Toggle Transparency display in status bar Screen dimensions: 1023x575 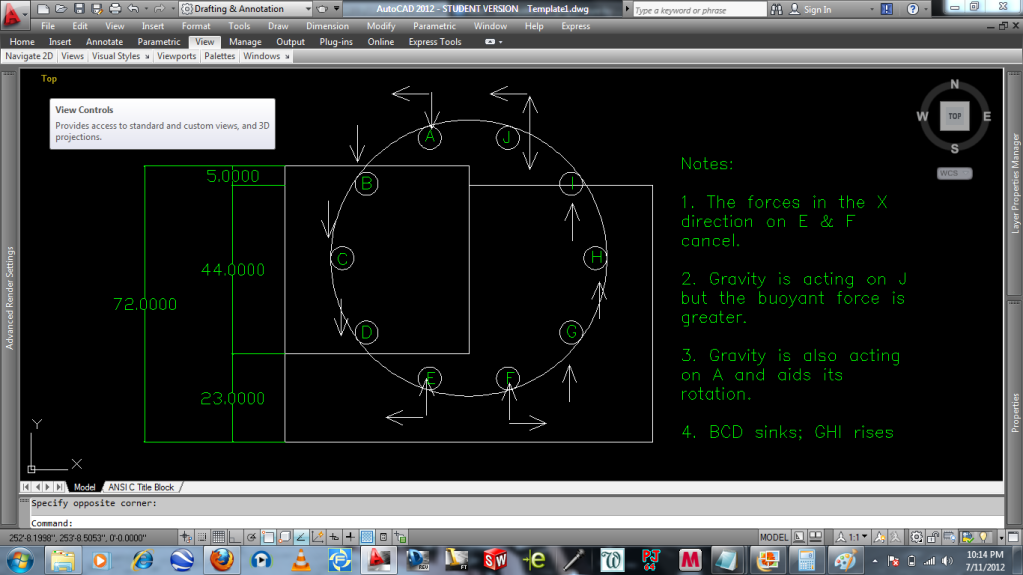click(367, 537)
